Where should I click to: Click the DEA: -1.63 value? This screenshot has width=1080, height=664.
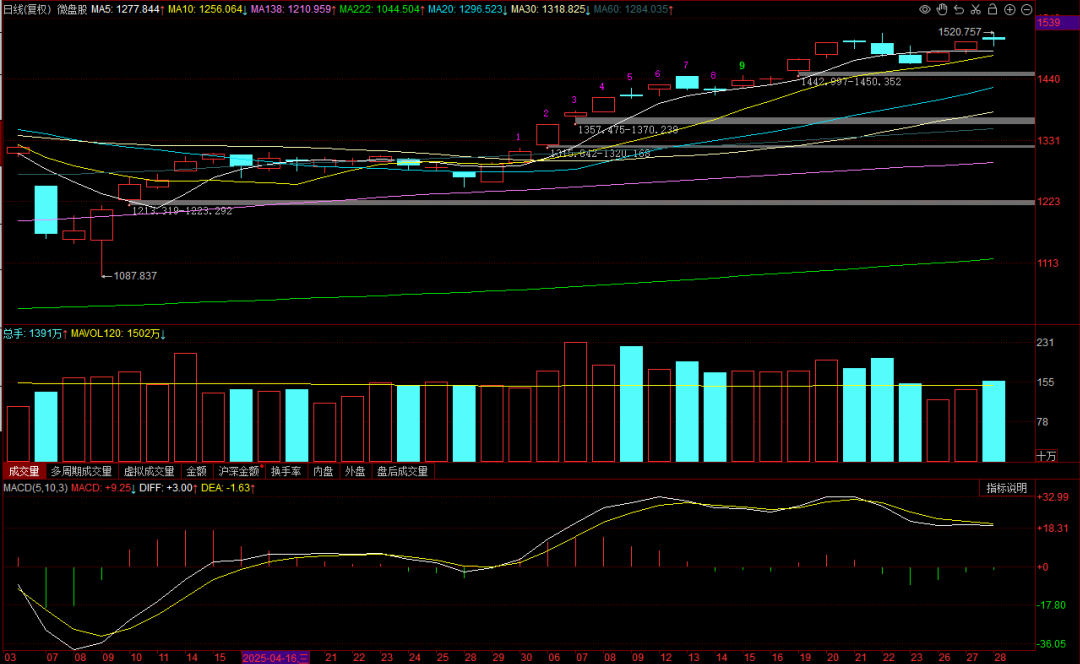pyautogui.click(x=228, y=488)
